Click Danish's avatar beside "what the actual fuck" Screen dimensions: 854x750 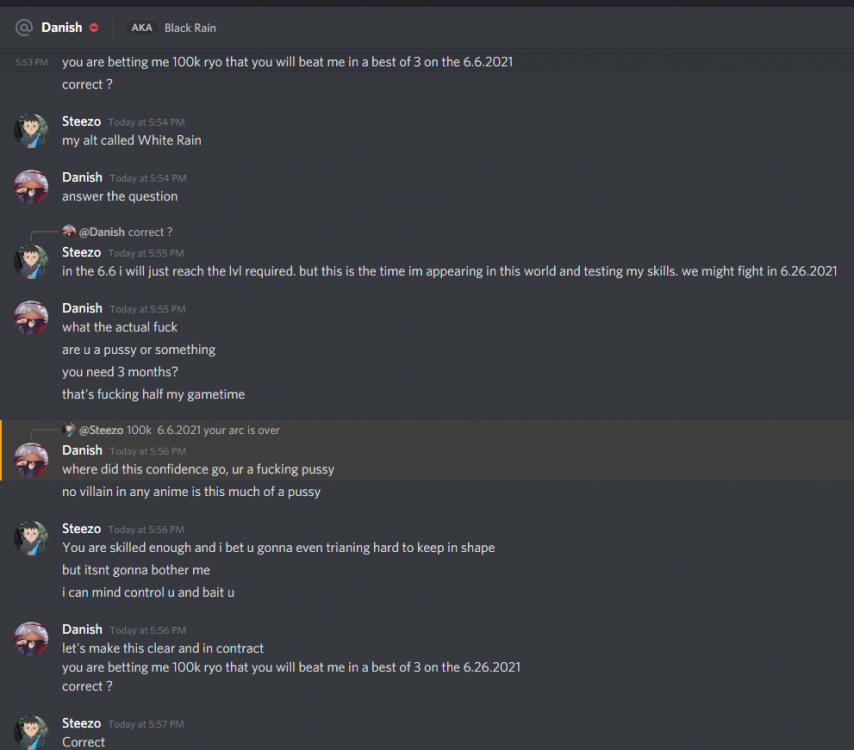tap(31, 318)
